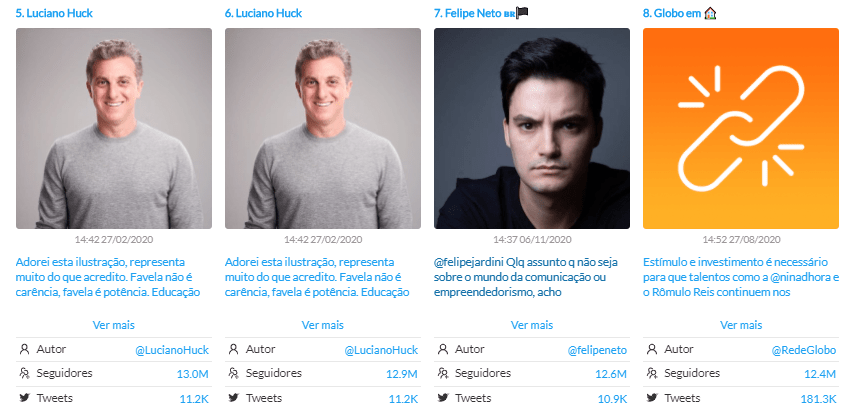Open tweet text beginning Estímulo e investimento
This screenshot has height=416, width=860.
pos(741,277)
